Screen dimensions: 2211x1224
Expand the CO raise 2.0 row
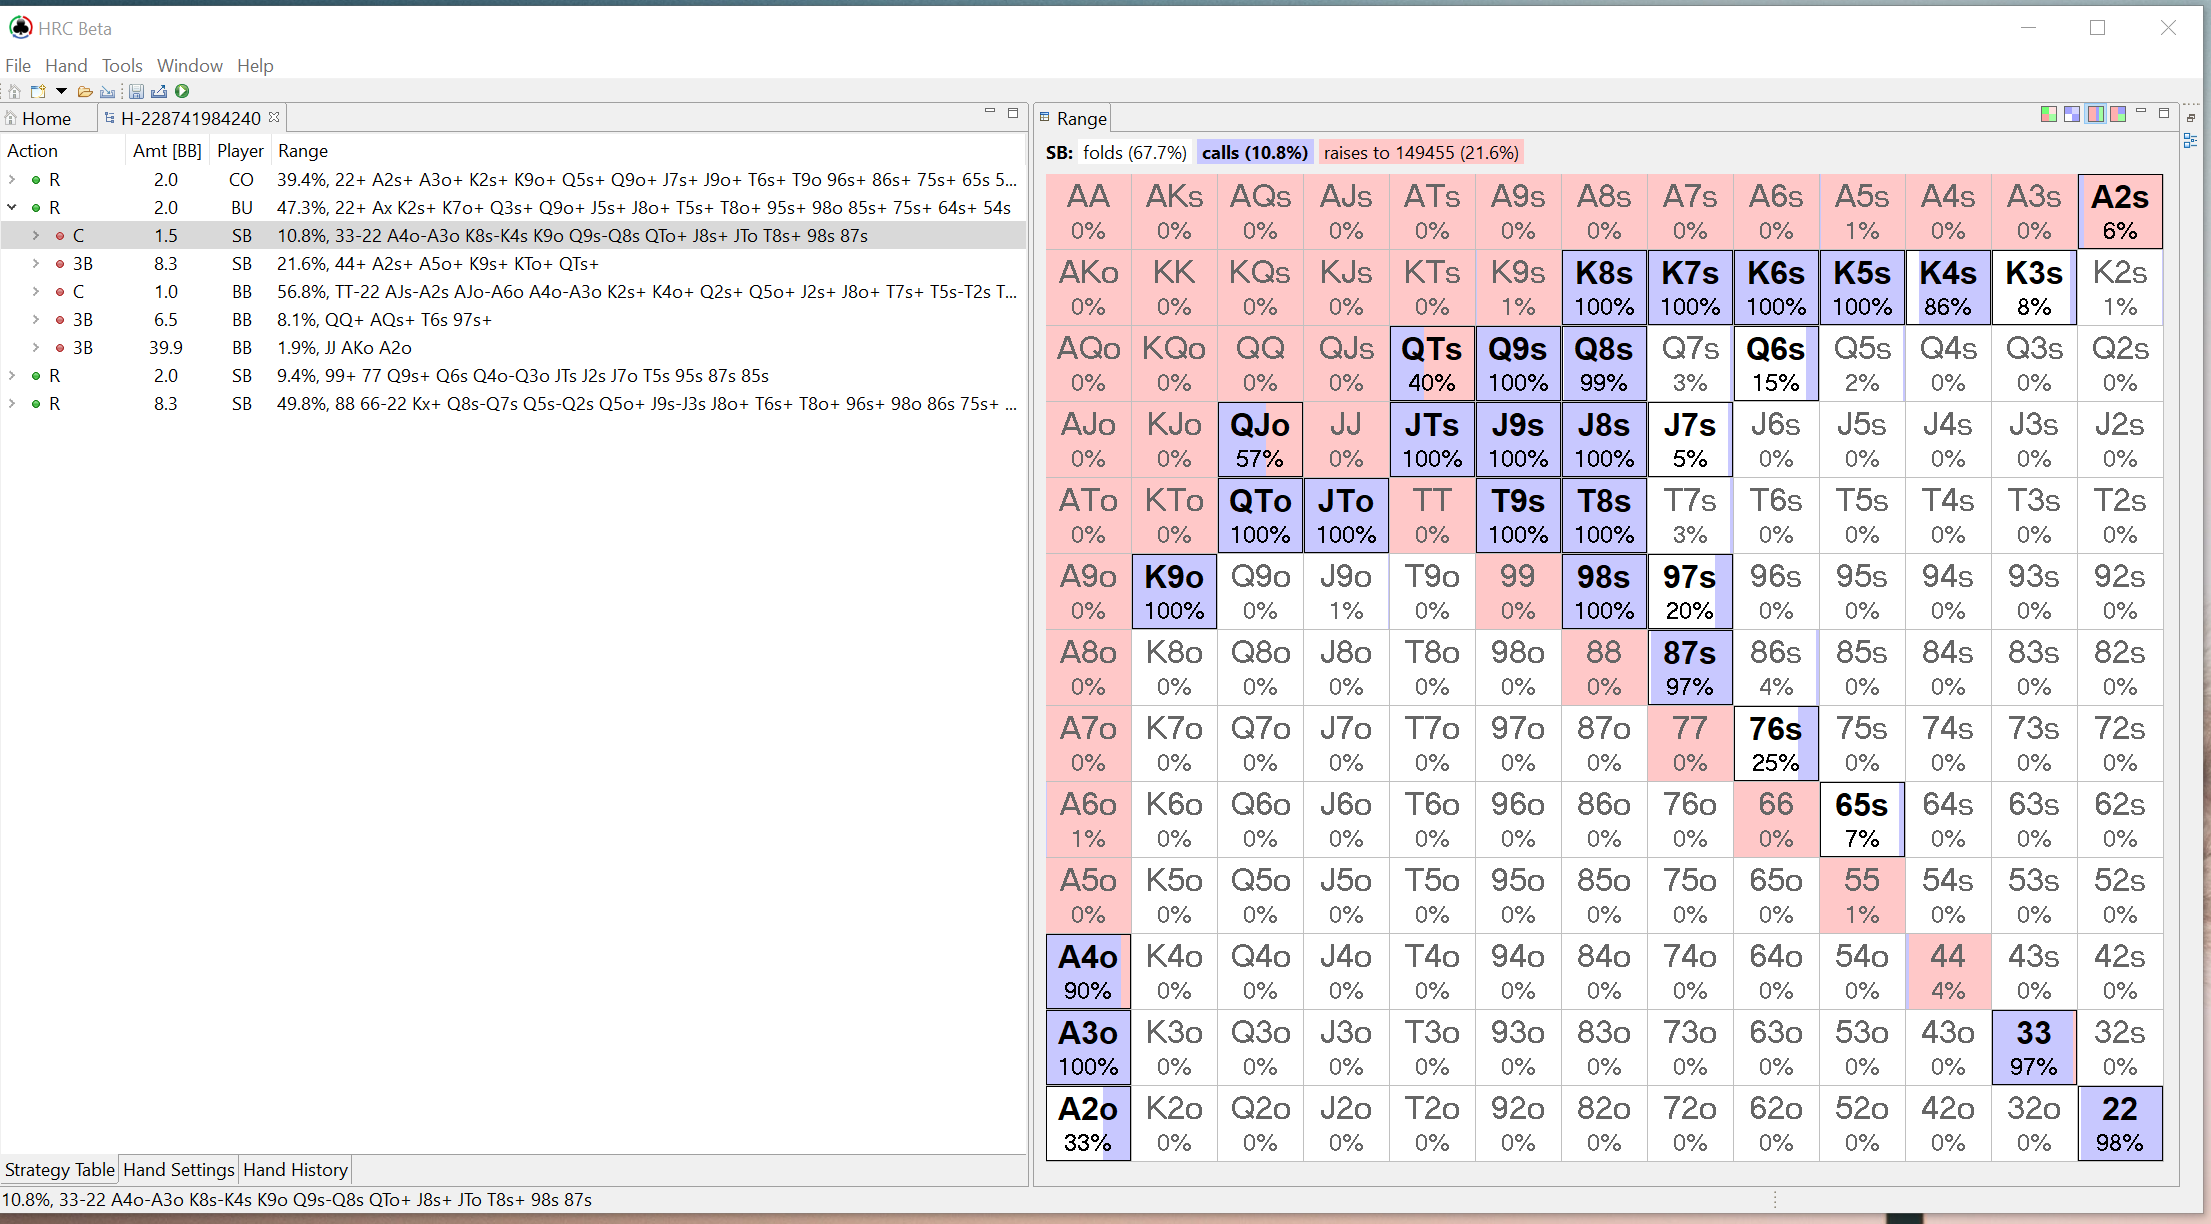[x=12, y=180]
